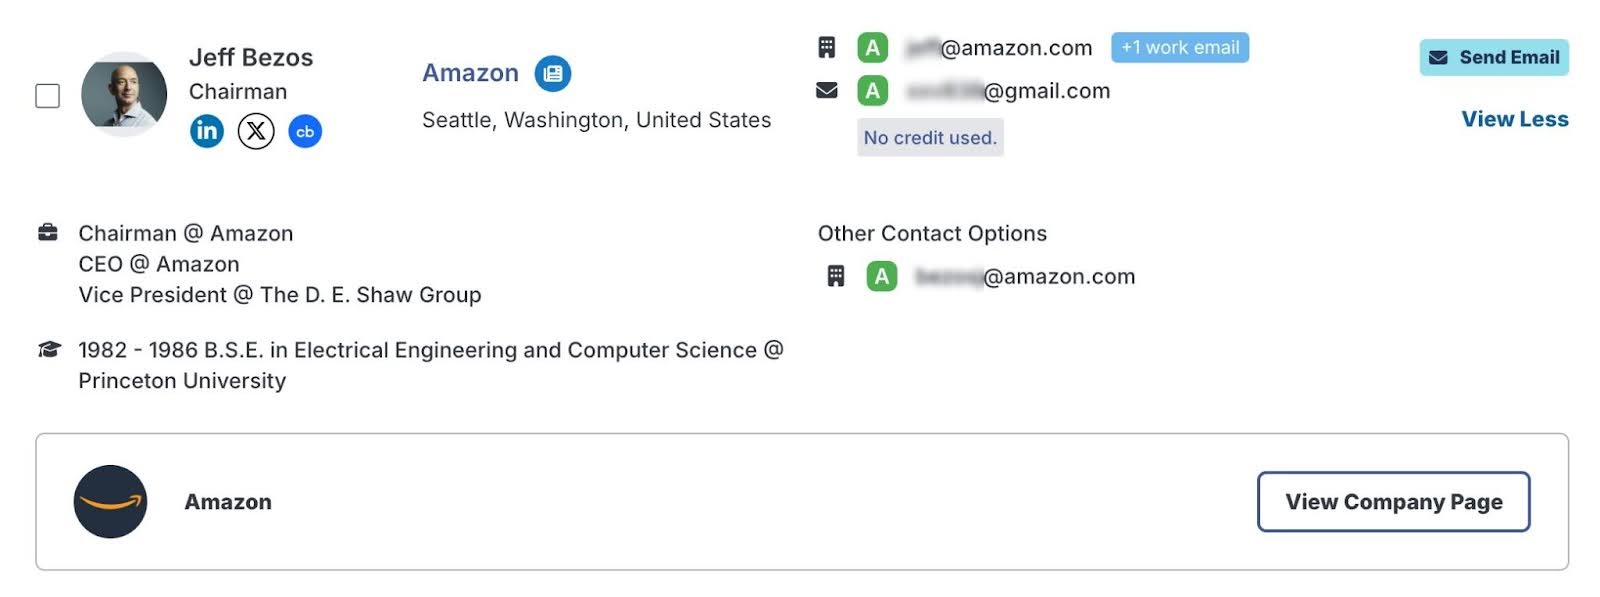1600x597 pixels.
Task: Click Jeff Bezos's profile photo
Action: [124, 94]
